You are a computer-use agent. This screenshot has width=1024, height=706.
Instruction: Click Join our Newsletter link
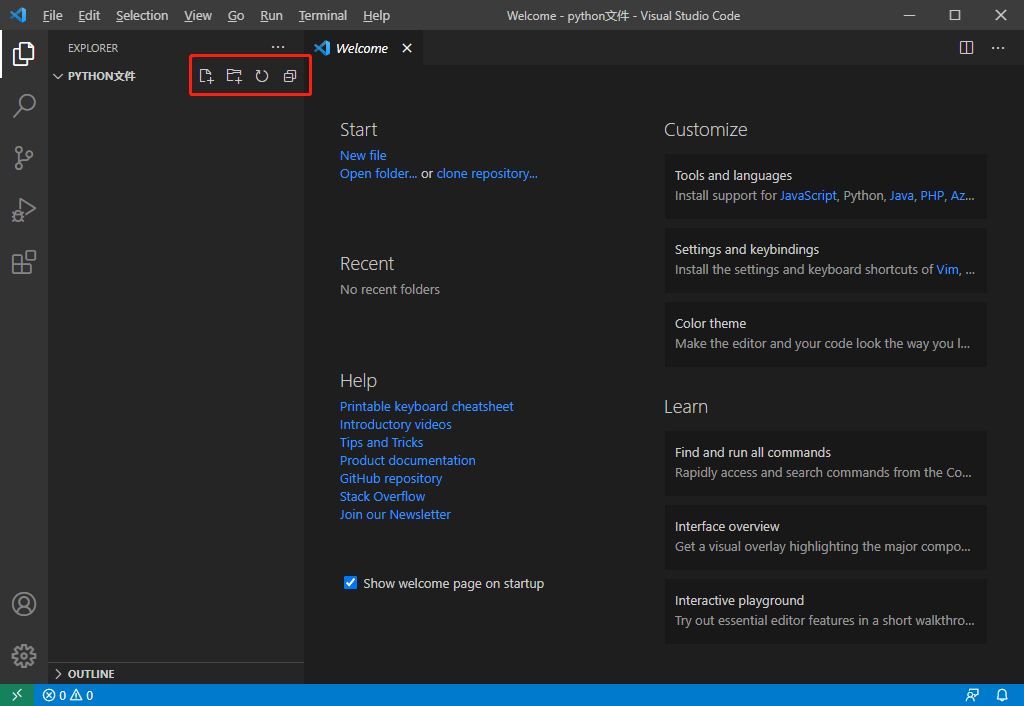click(395, 515)
